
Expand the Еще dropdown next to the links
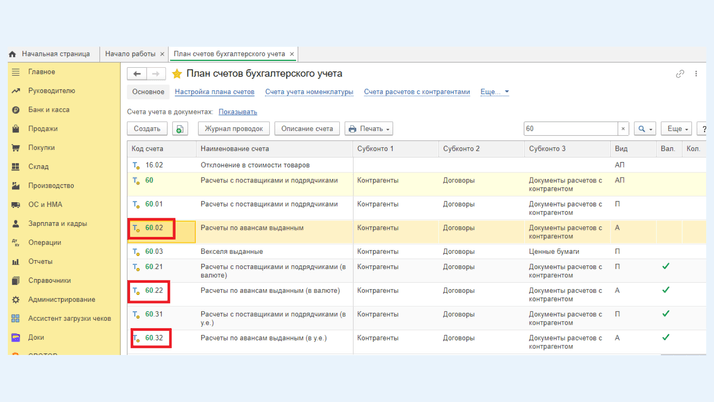pos(494,92)
